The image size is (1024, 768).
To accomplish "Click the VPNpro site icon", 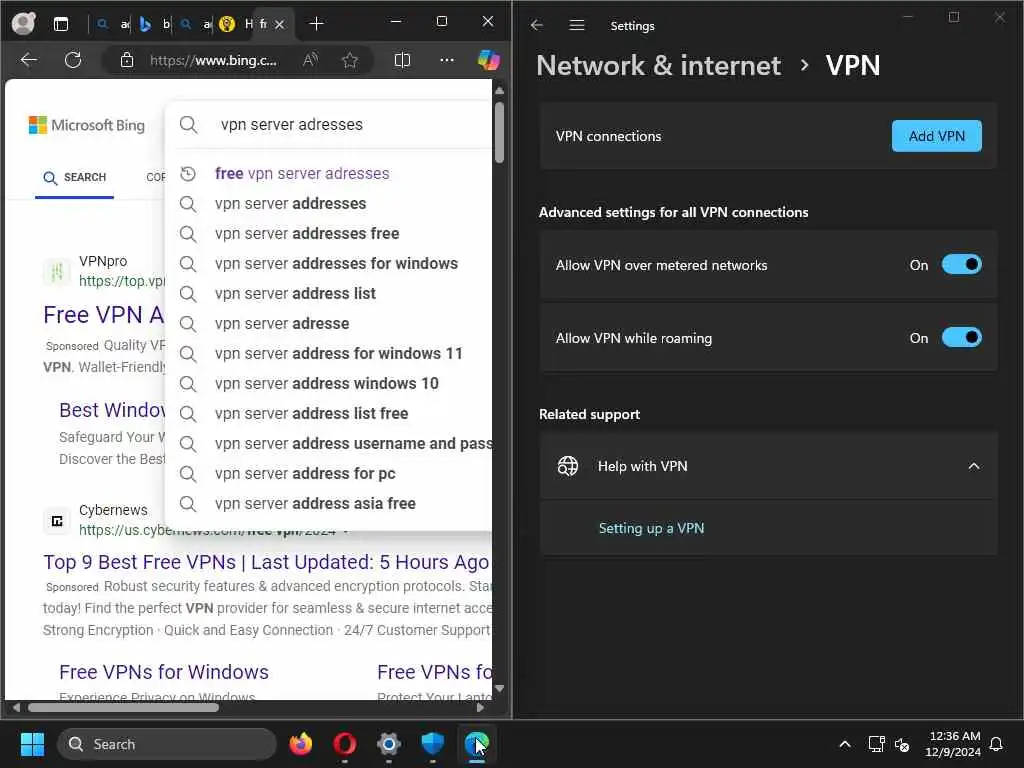I will (x=57, y=271).
